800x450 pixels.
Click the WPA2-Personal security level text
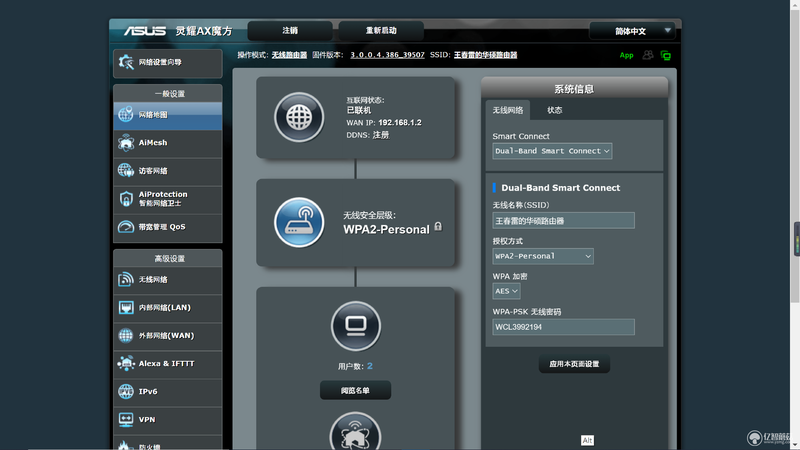coord(386,230)
